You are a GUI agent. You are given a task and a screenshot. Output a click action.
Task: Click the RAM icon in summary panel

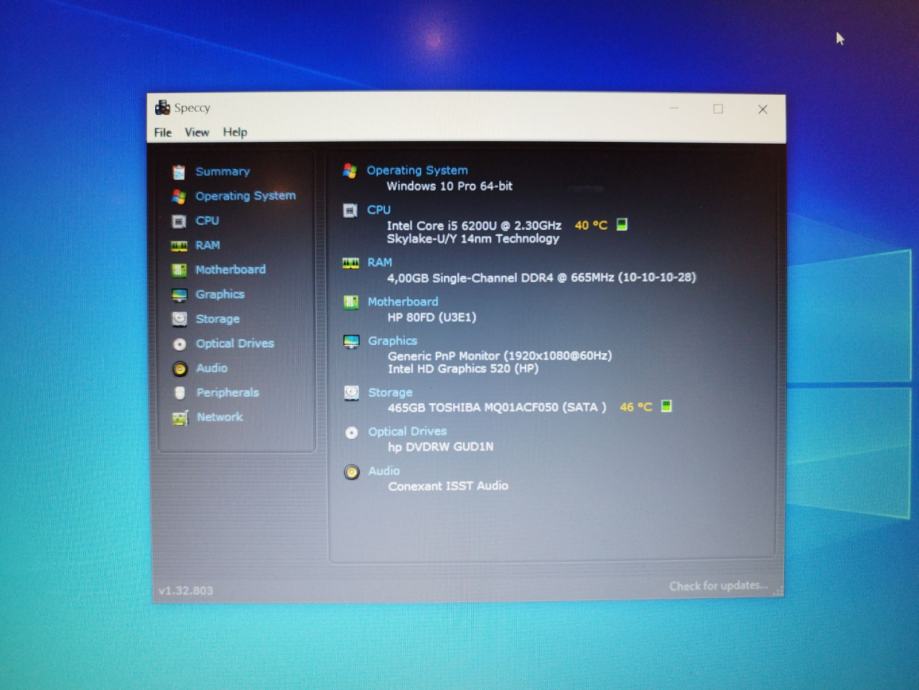pyautogui.click(x=350, y=263)
